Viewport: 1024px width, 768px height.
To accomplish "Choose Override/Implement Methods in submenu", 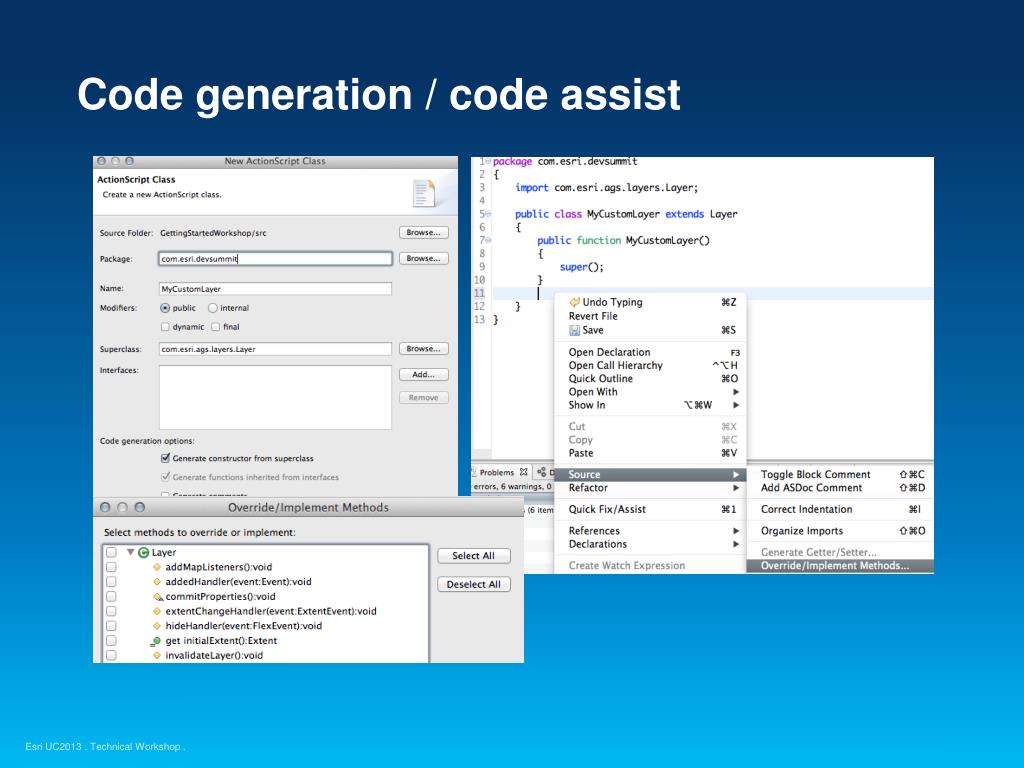I will (840, 566).
